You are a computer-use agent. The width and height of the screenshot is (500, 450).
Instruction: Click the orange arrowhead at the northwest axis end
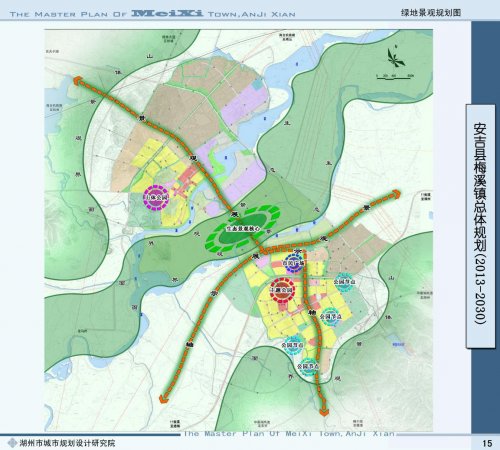[78, 81]
